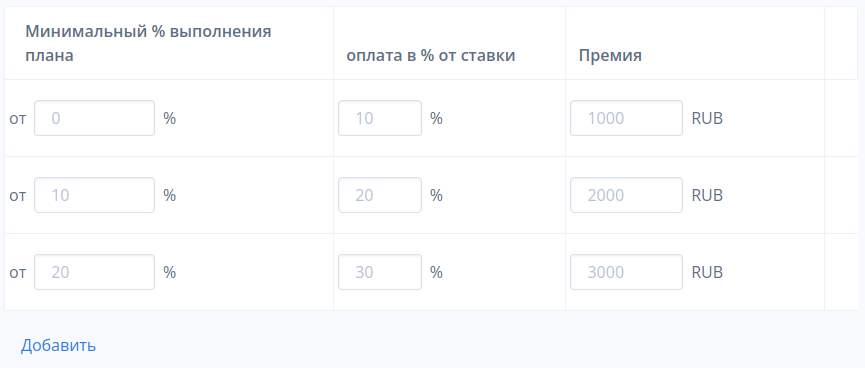
Task: Click the payment percent field showing 30
Action: pyautogui.click(x=380, y=272)
